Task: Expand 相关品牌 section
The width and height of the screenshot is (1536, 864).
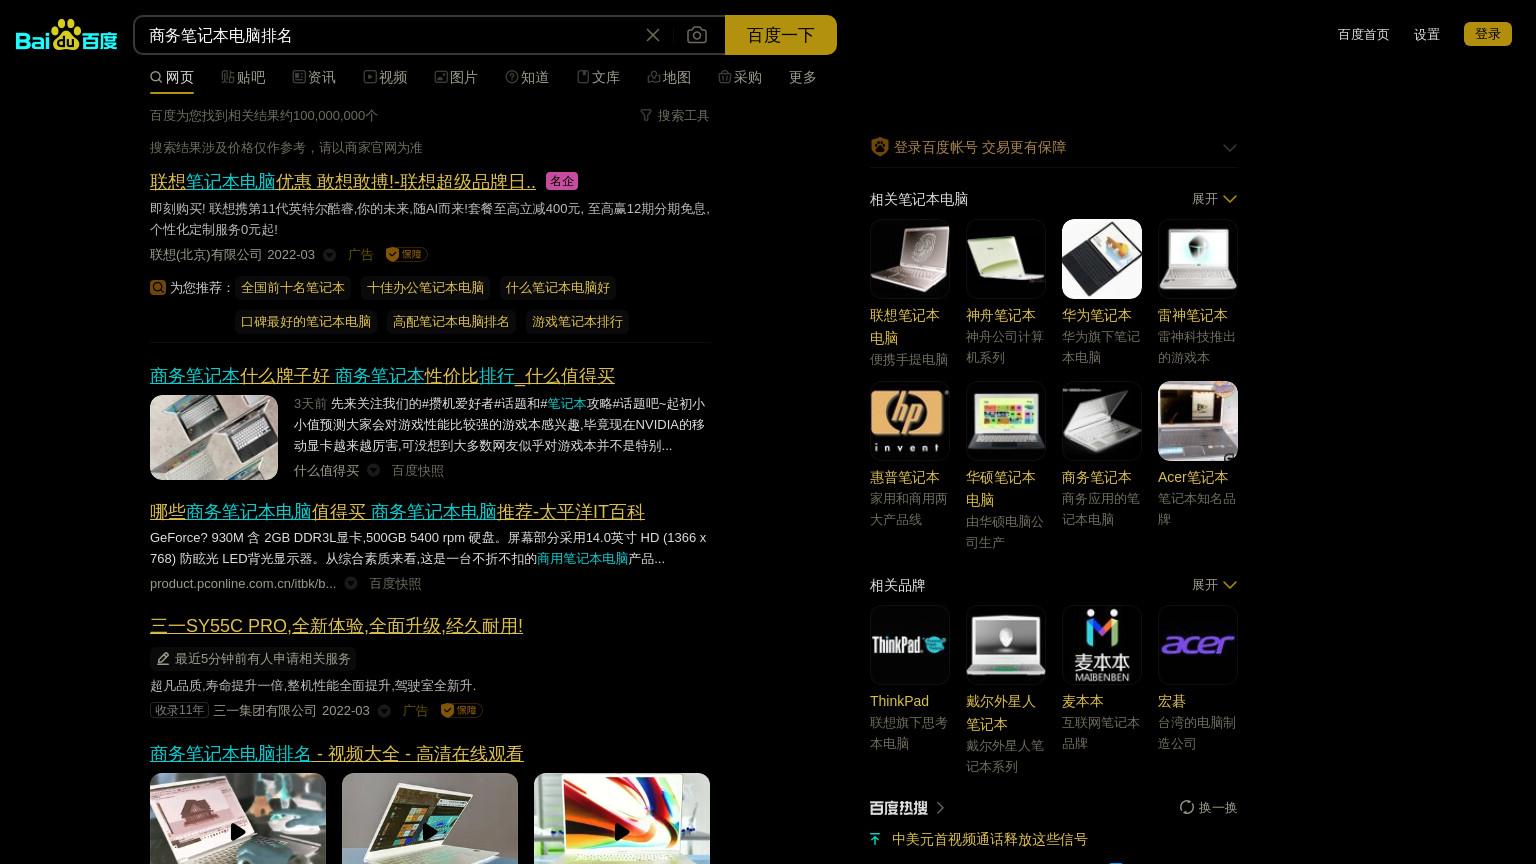Action: 1214,585
